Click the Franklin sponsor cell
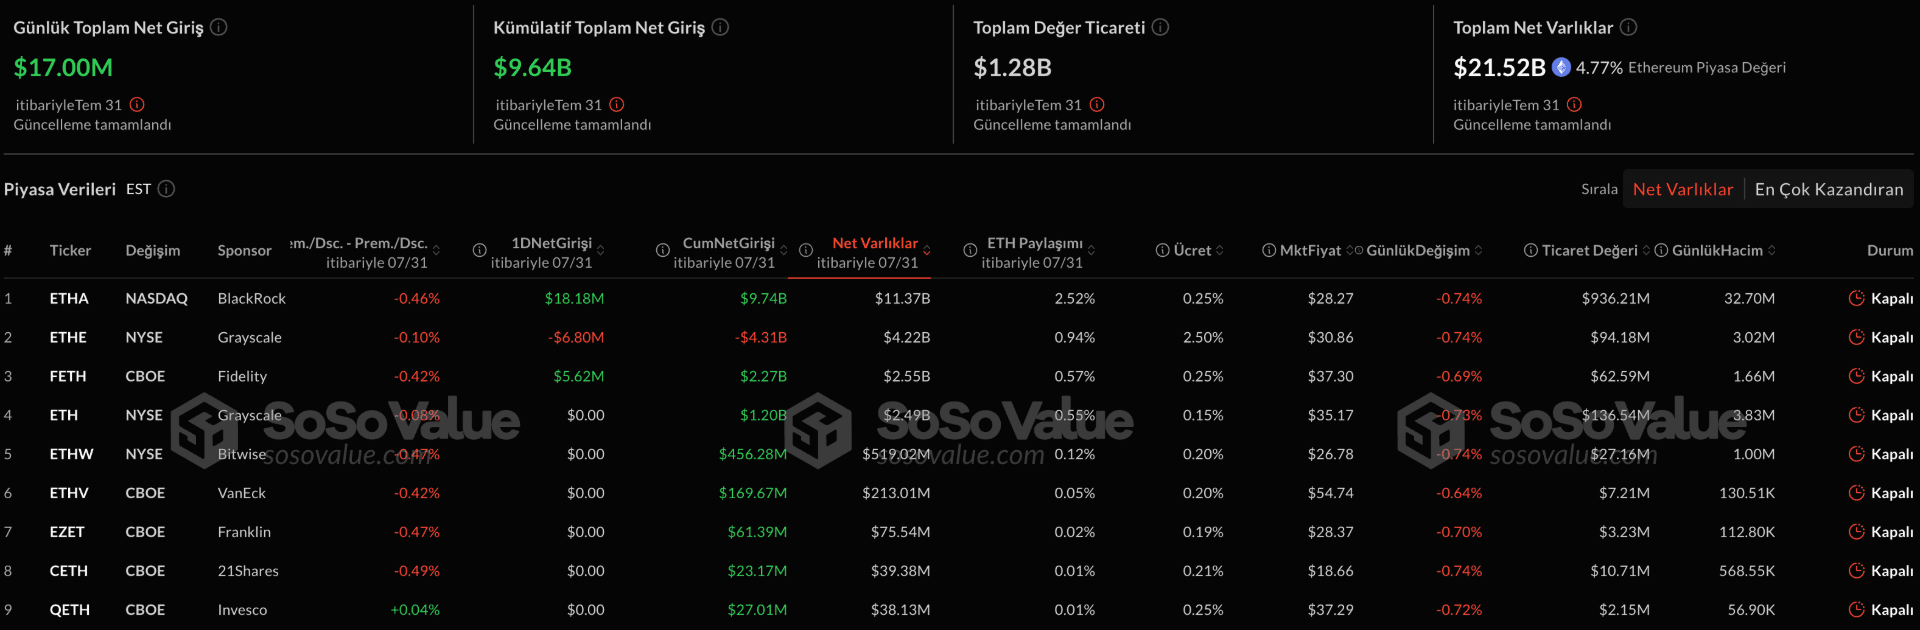The image size is (1920, 630). [244, 532]
